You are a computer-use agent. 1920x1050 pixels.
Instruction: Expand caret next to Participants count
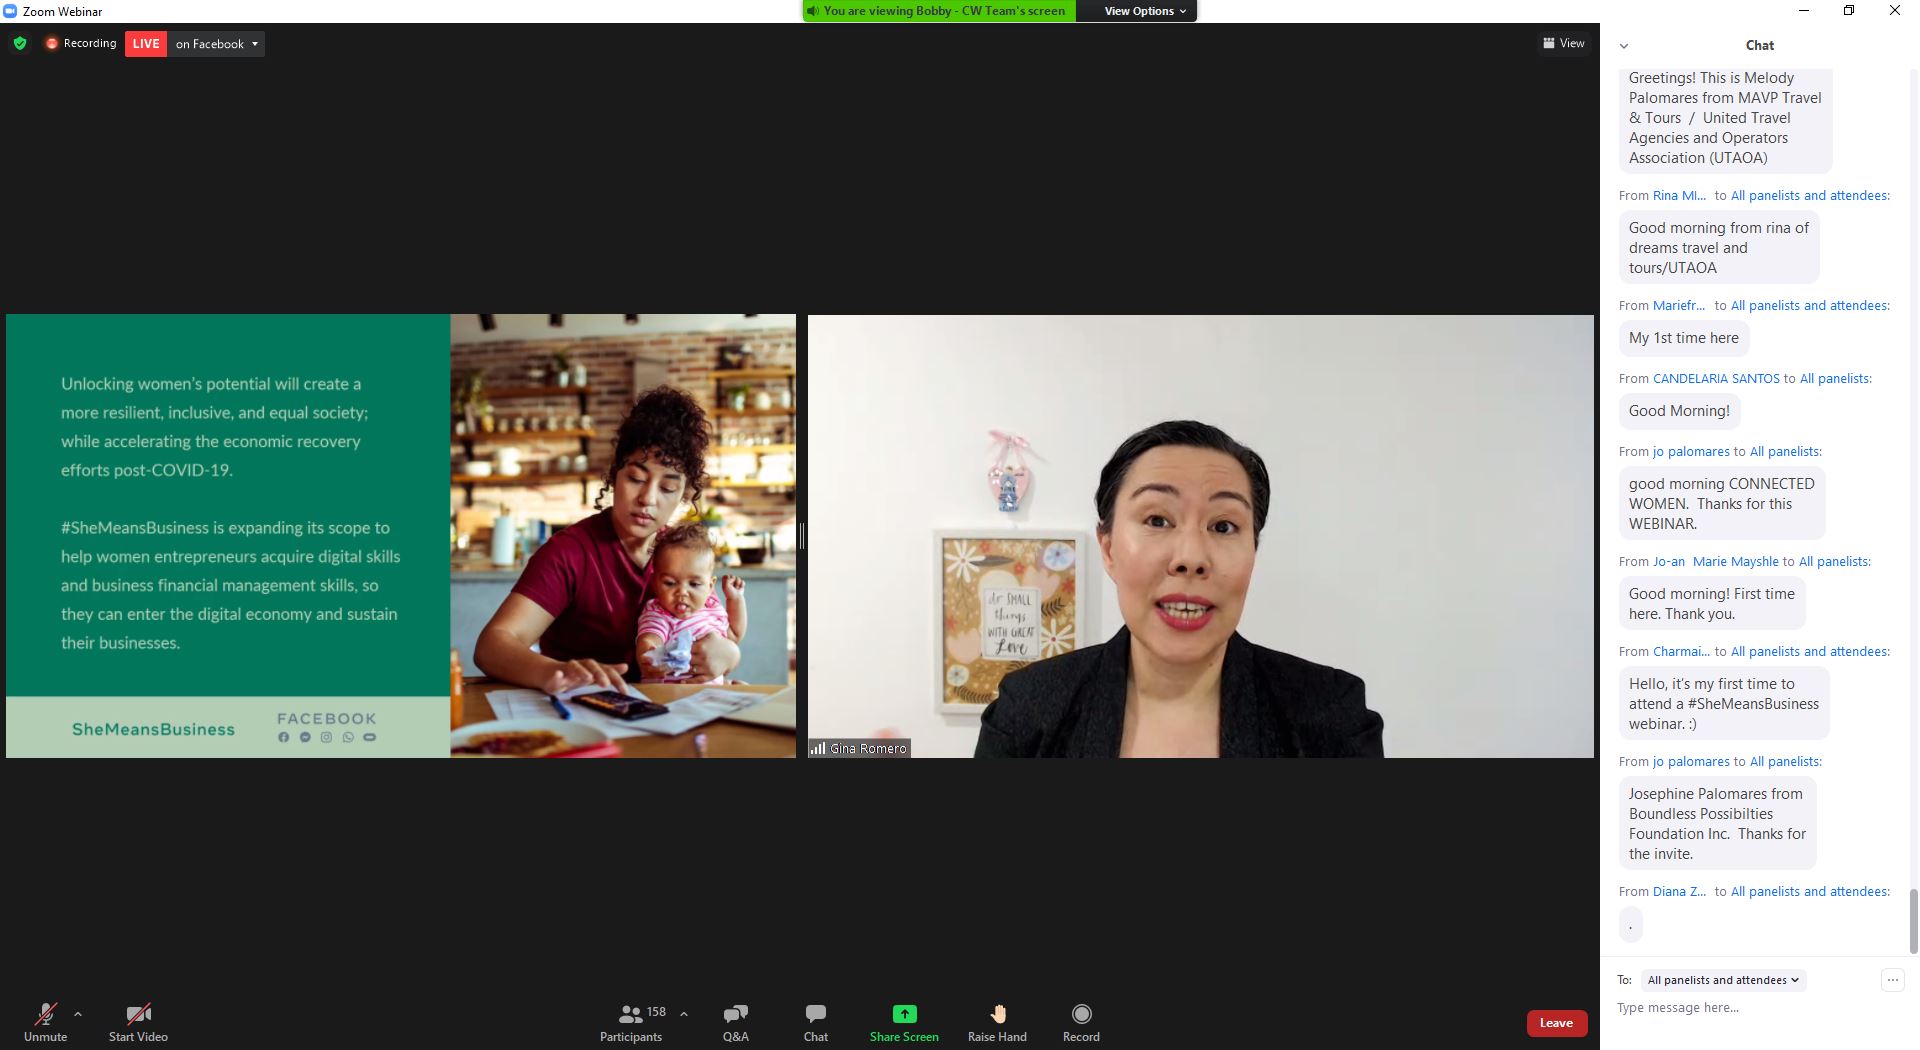[x=684, y=1014]
